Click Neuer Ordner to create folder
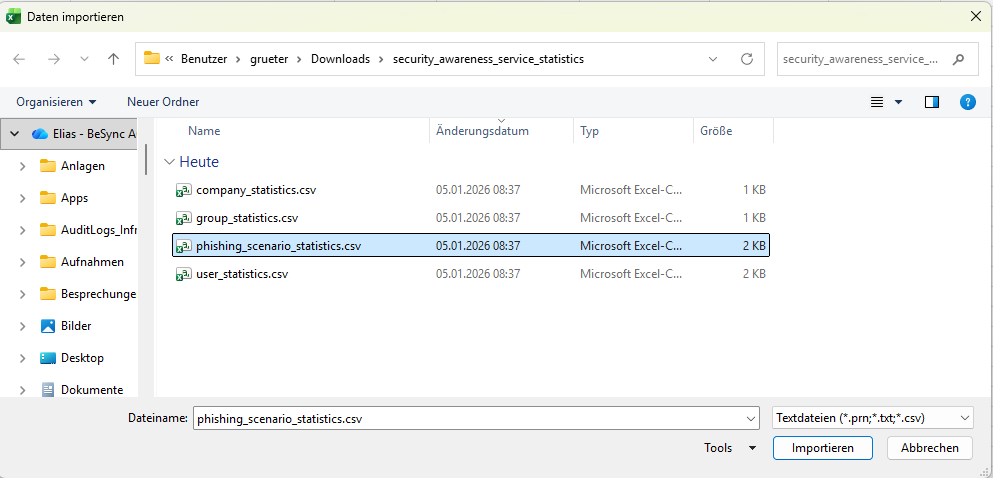Viewport: 993px width, 478px height. (x=163, y=102)
